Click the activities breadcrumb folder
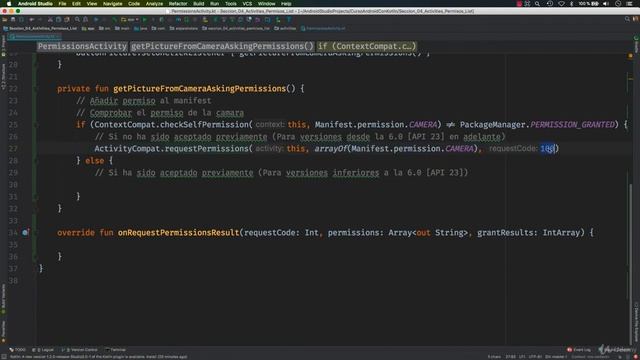Screen dimensions: 640x360 tap(285, 29)
